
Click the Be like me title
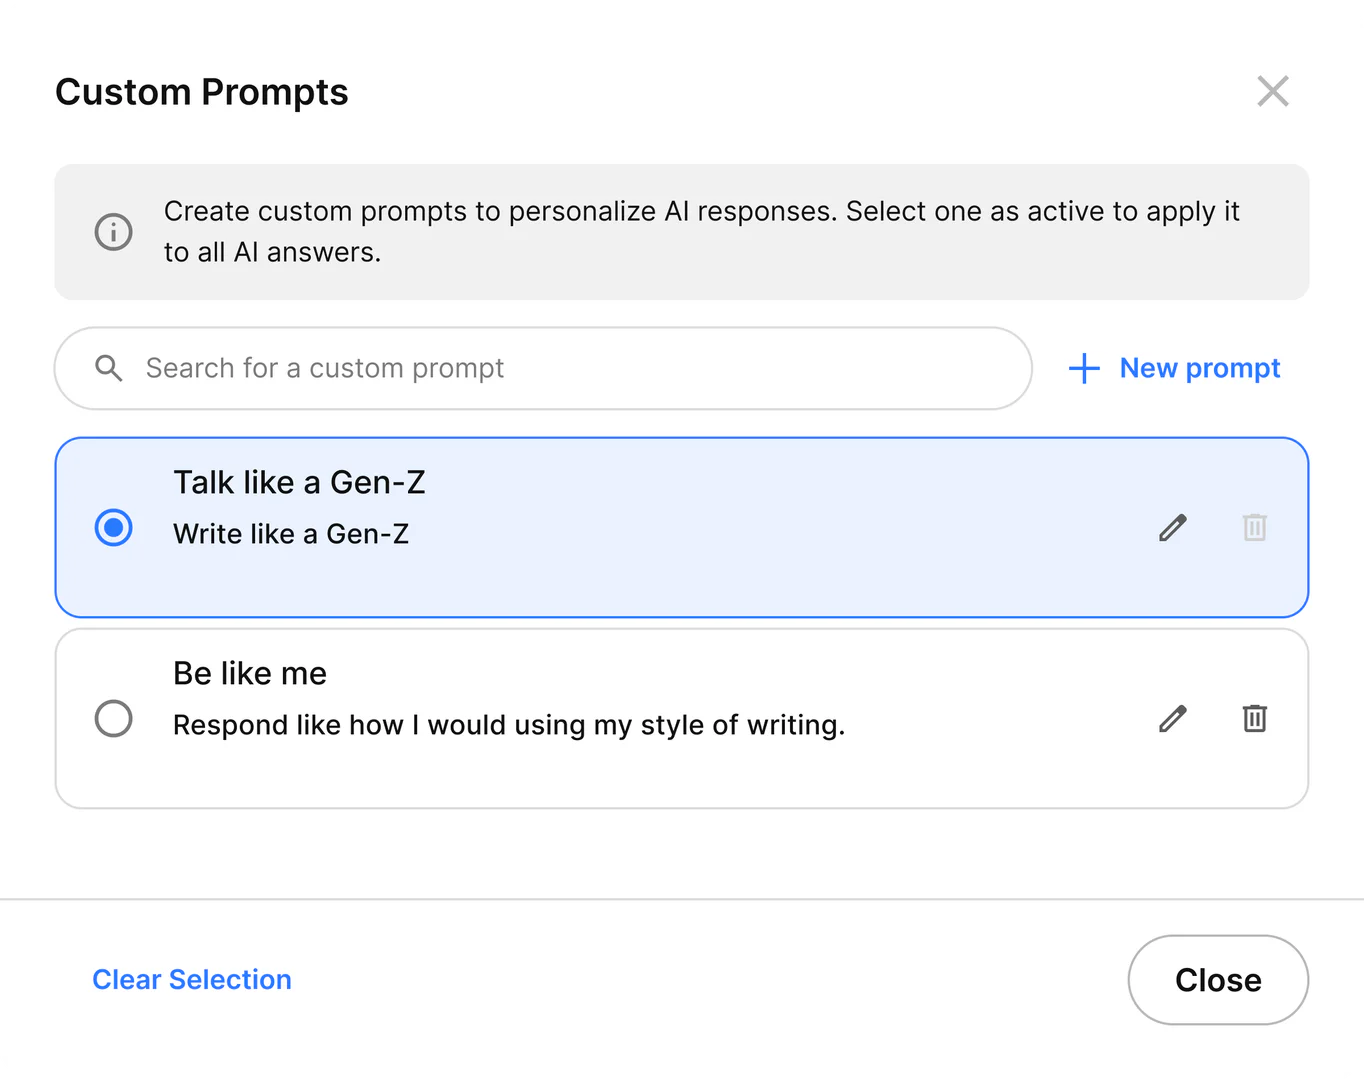pyautogui.click(x=250, y=673)
